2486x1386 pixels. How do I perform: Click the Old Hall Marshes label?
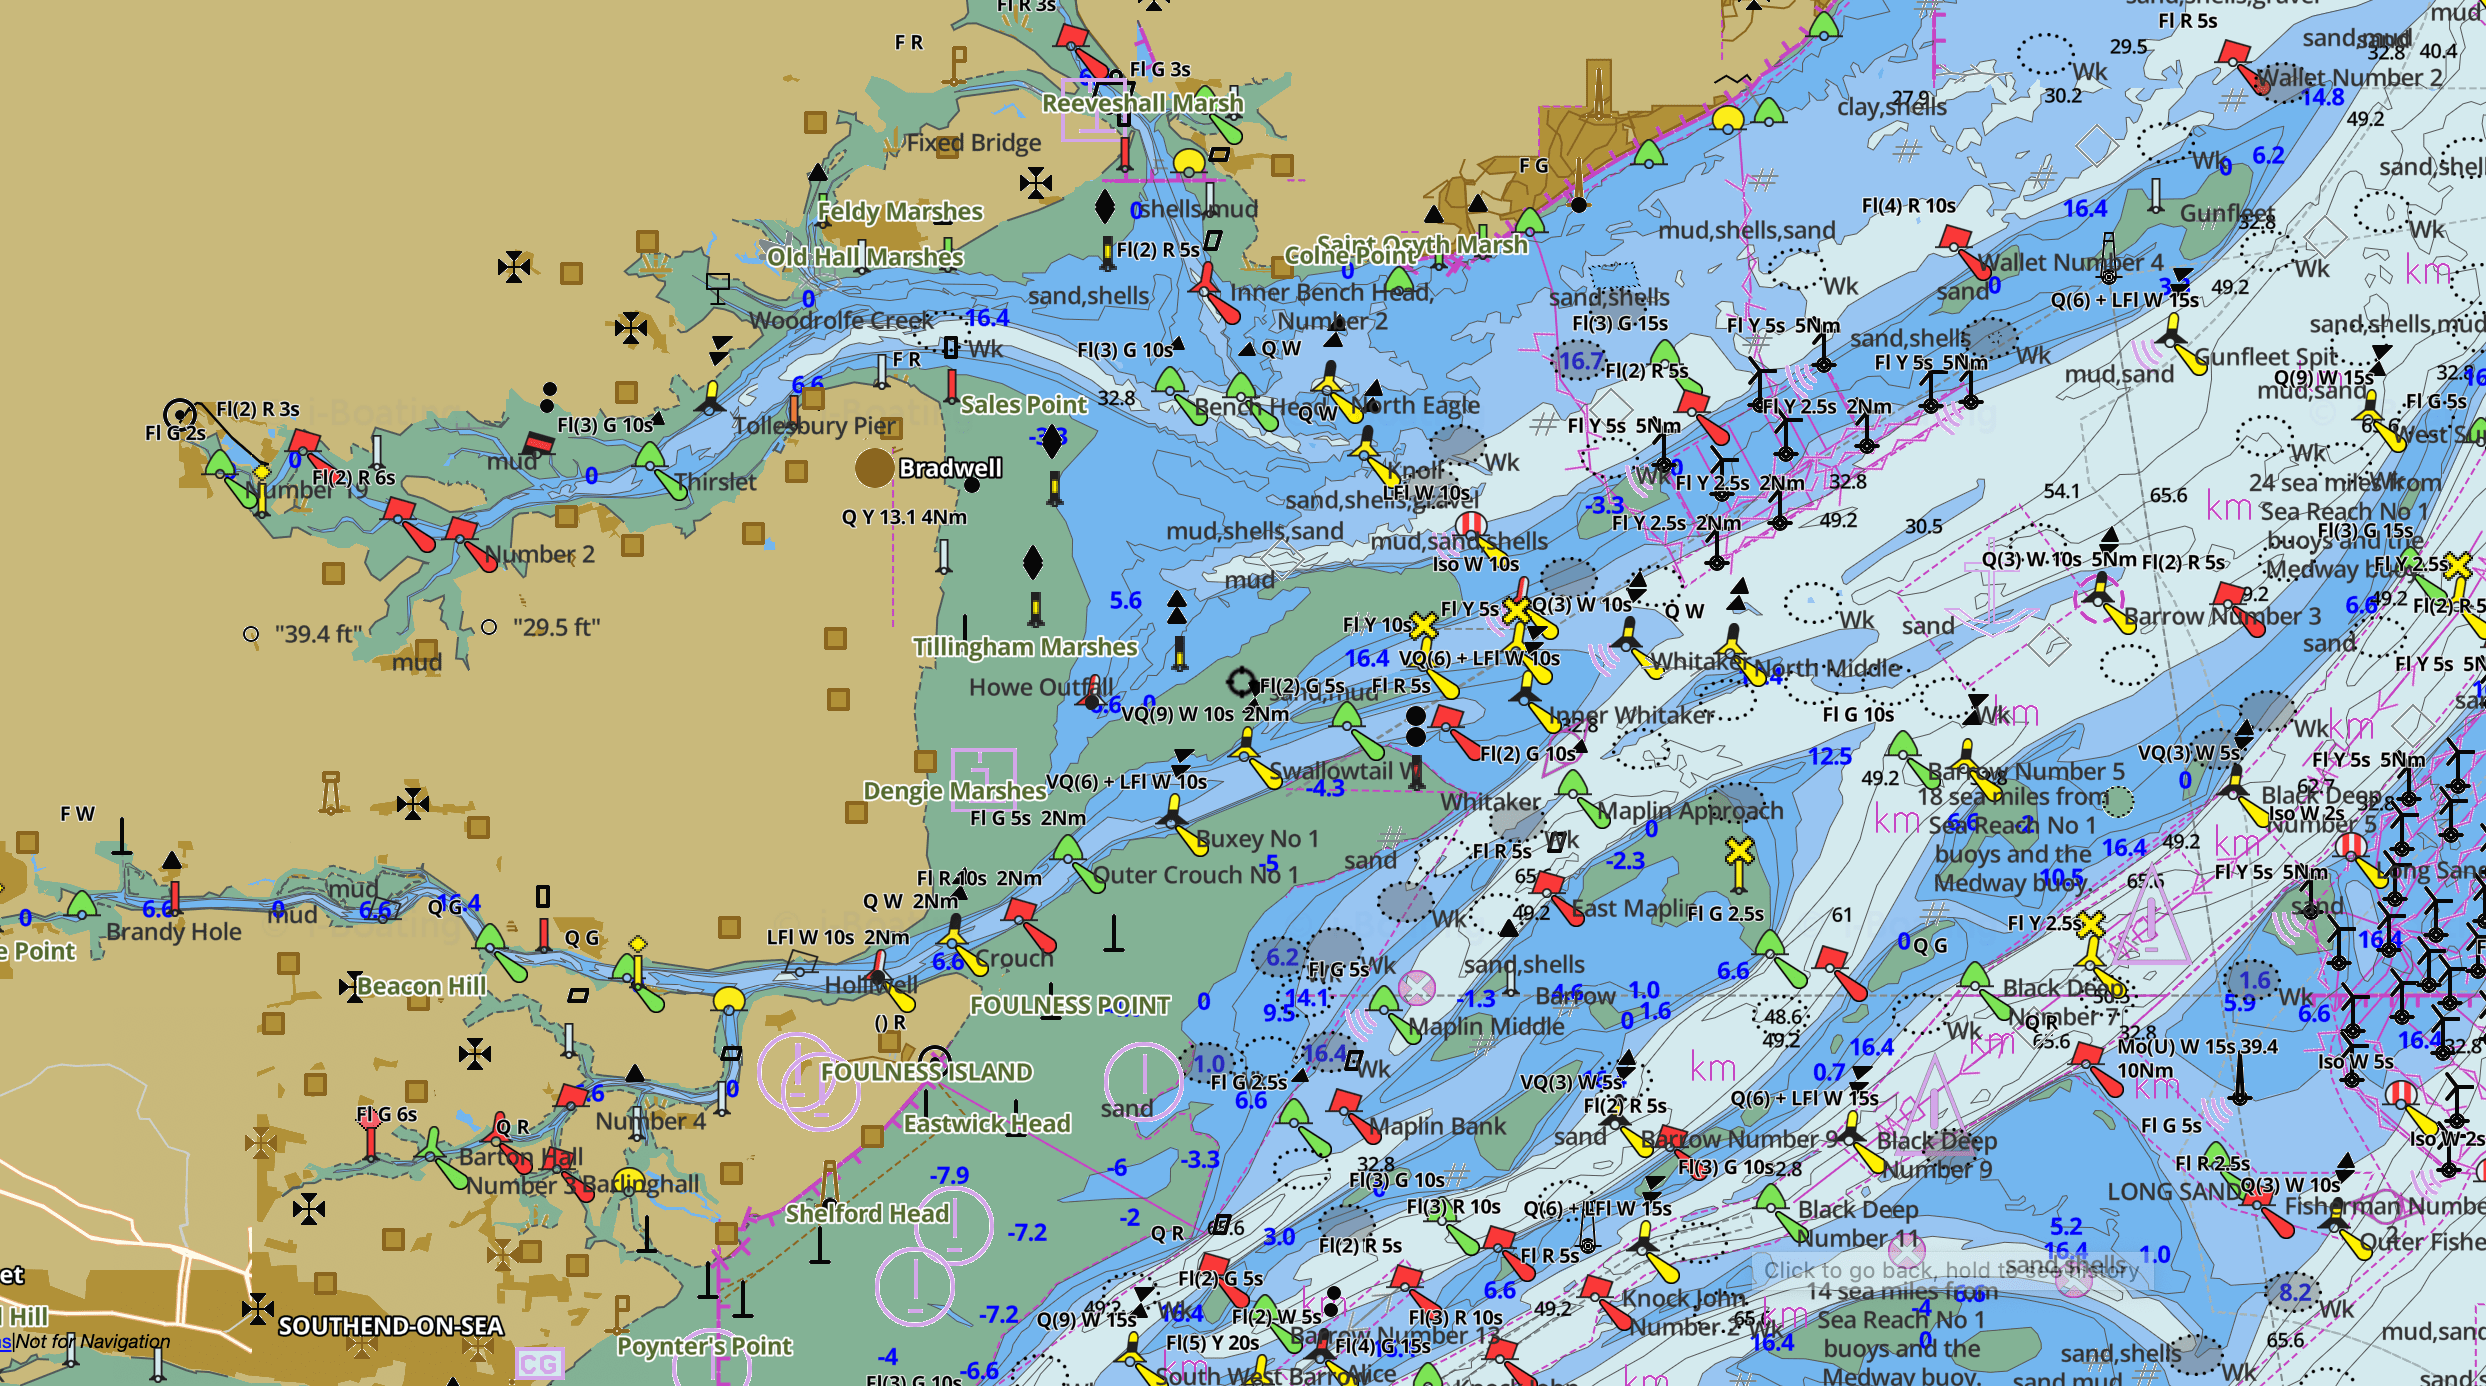[865, 257]
